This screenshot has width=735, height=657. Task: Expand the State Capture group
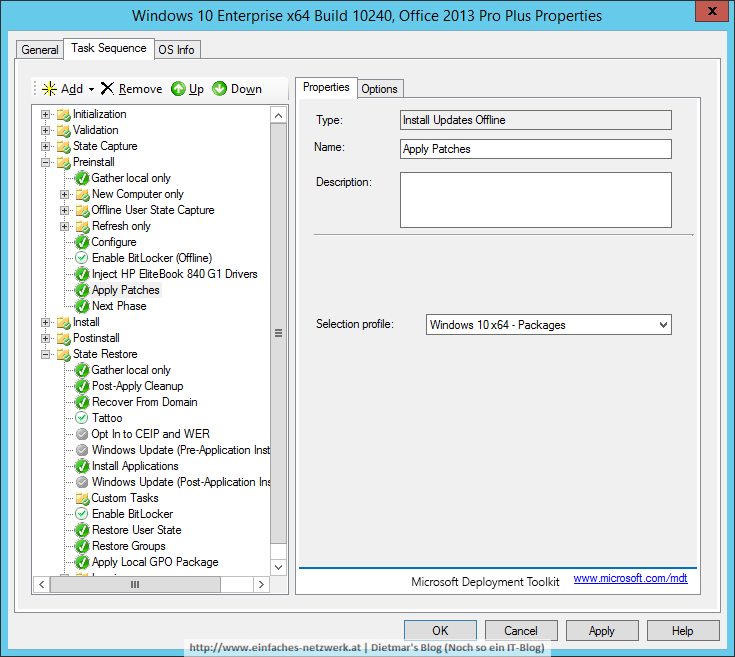tap(45, 146)
